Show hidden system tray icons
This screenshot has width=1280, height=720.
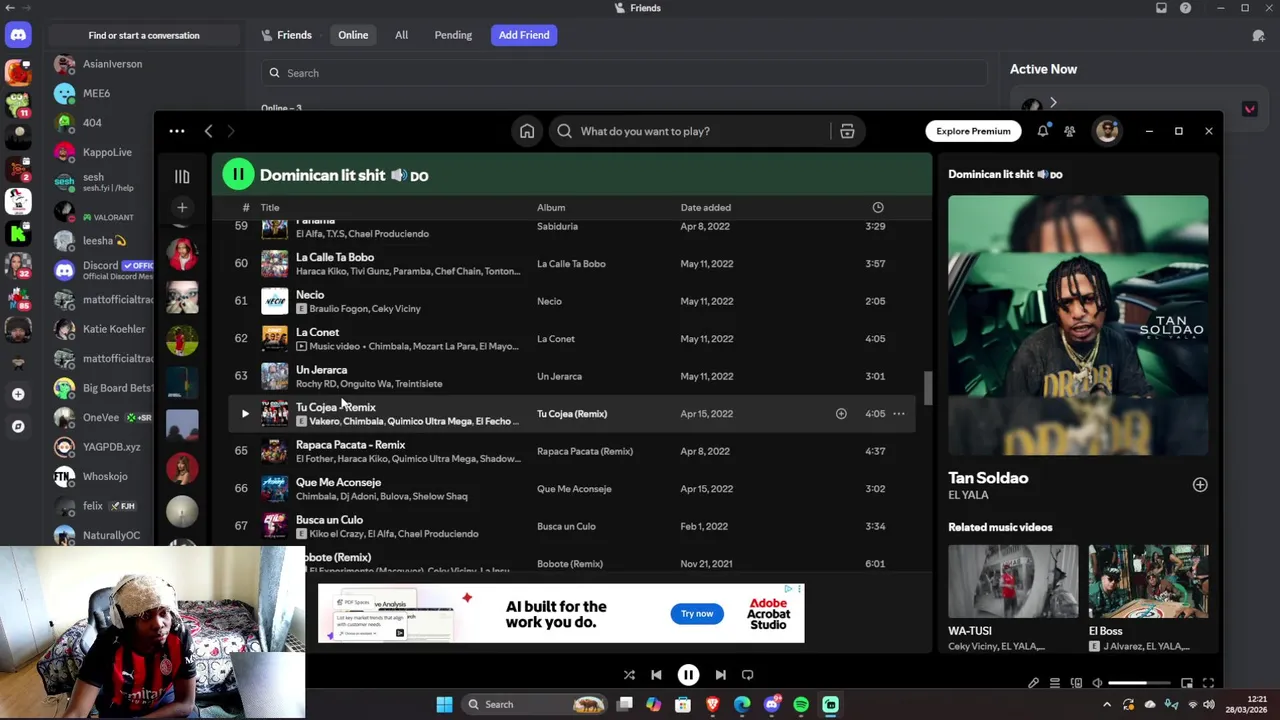tap(1107, 705)
